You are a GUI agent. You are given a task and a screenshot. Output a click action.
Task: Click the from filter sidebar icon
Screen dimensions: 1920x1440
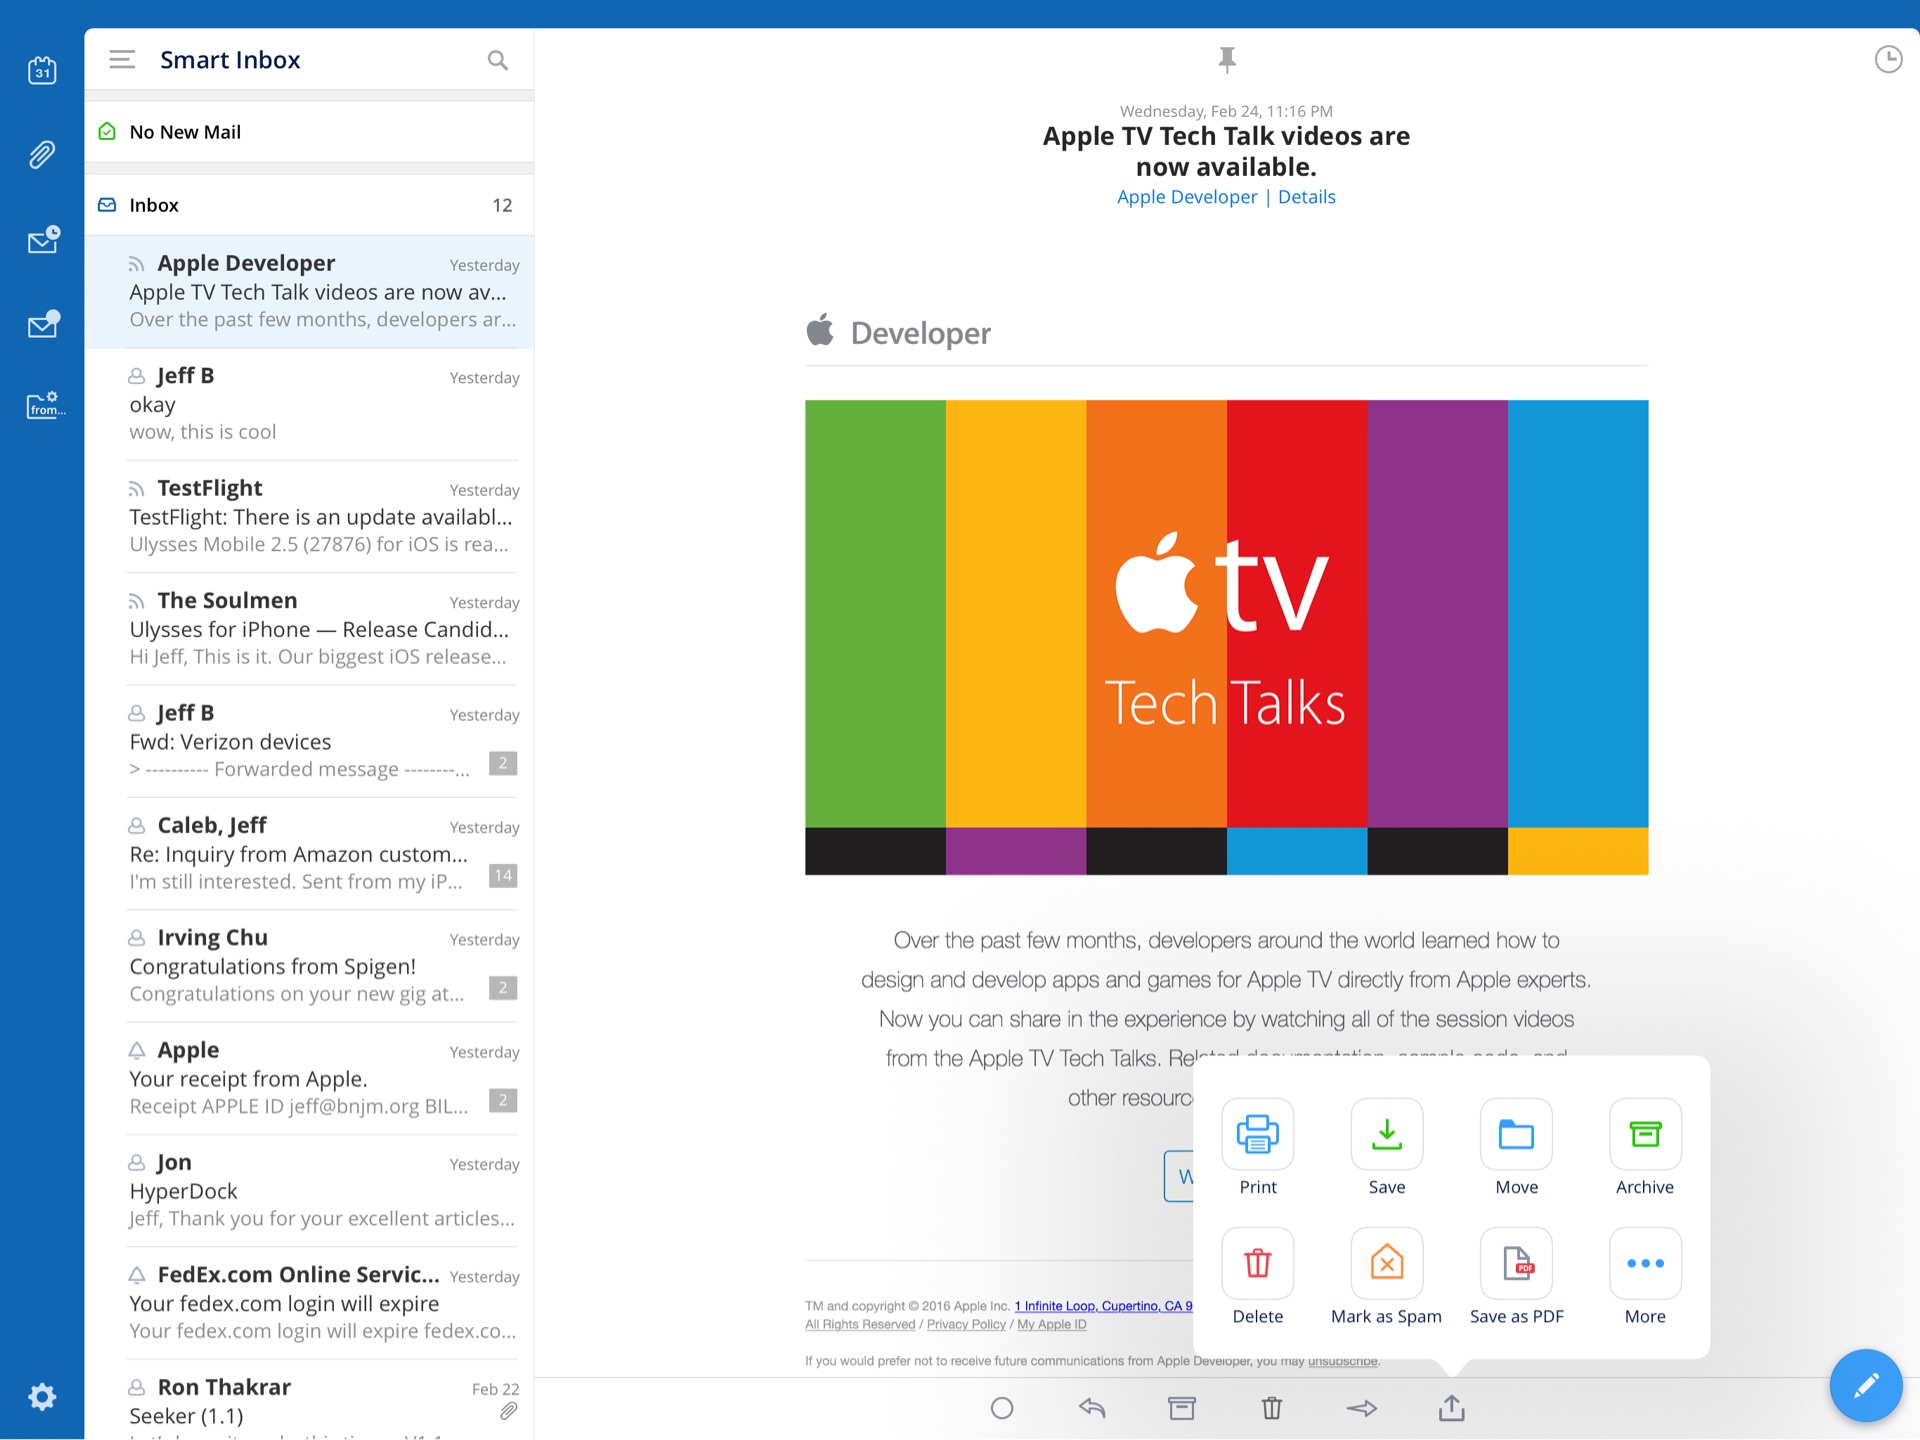[41, 410]
